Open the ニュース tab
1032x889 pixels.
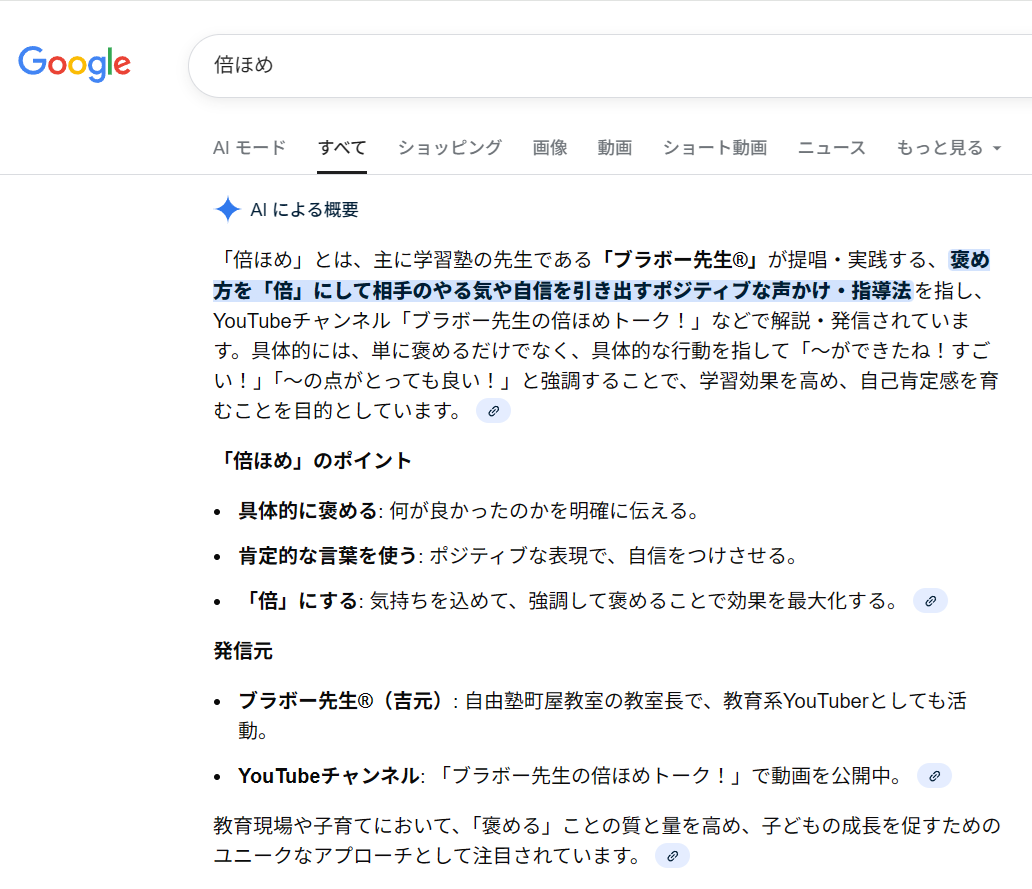(x=832, y=148)
